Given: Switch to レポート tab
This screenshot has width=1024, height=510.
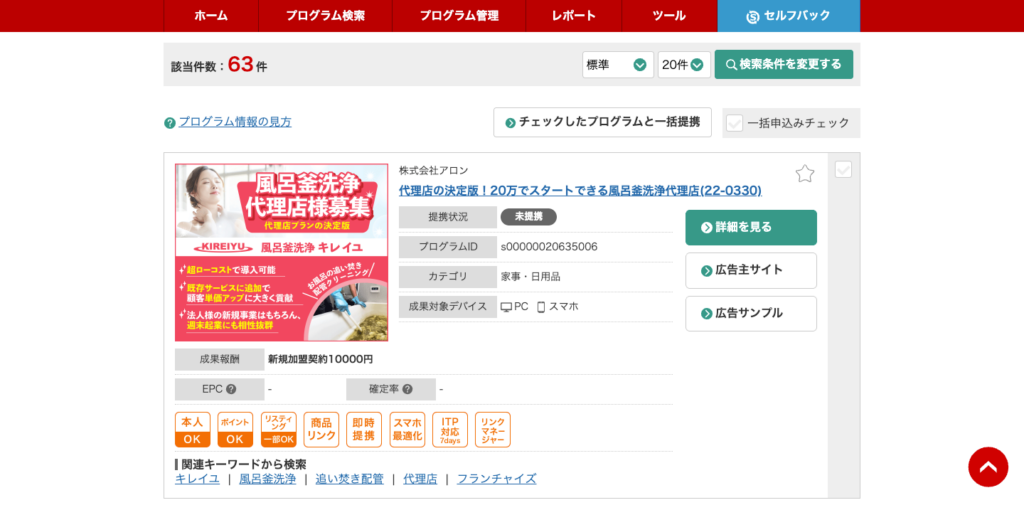Looking at the screenshot, I should click(x=573, y=16).
